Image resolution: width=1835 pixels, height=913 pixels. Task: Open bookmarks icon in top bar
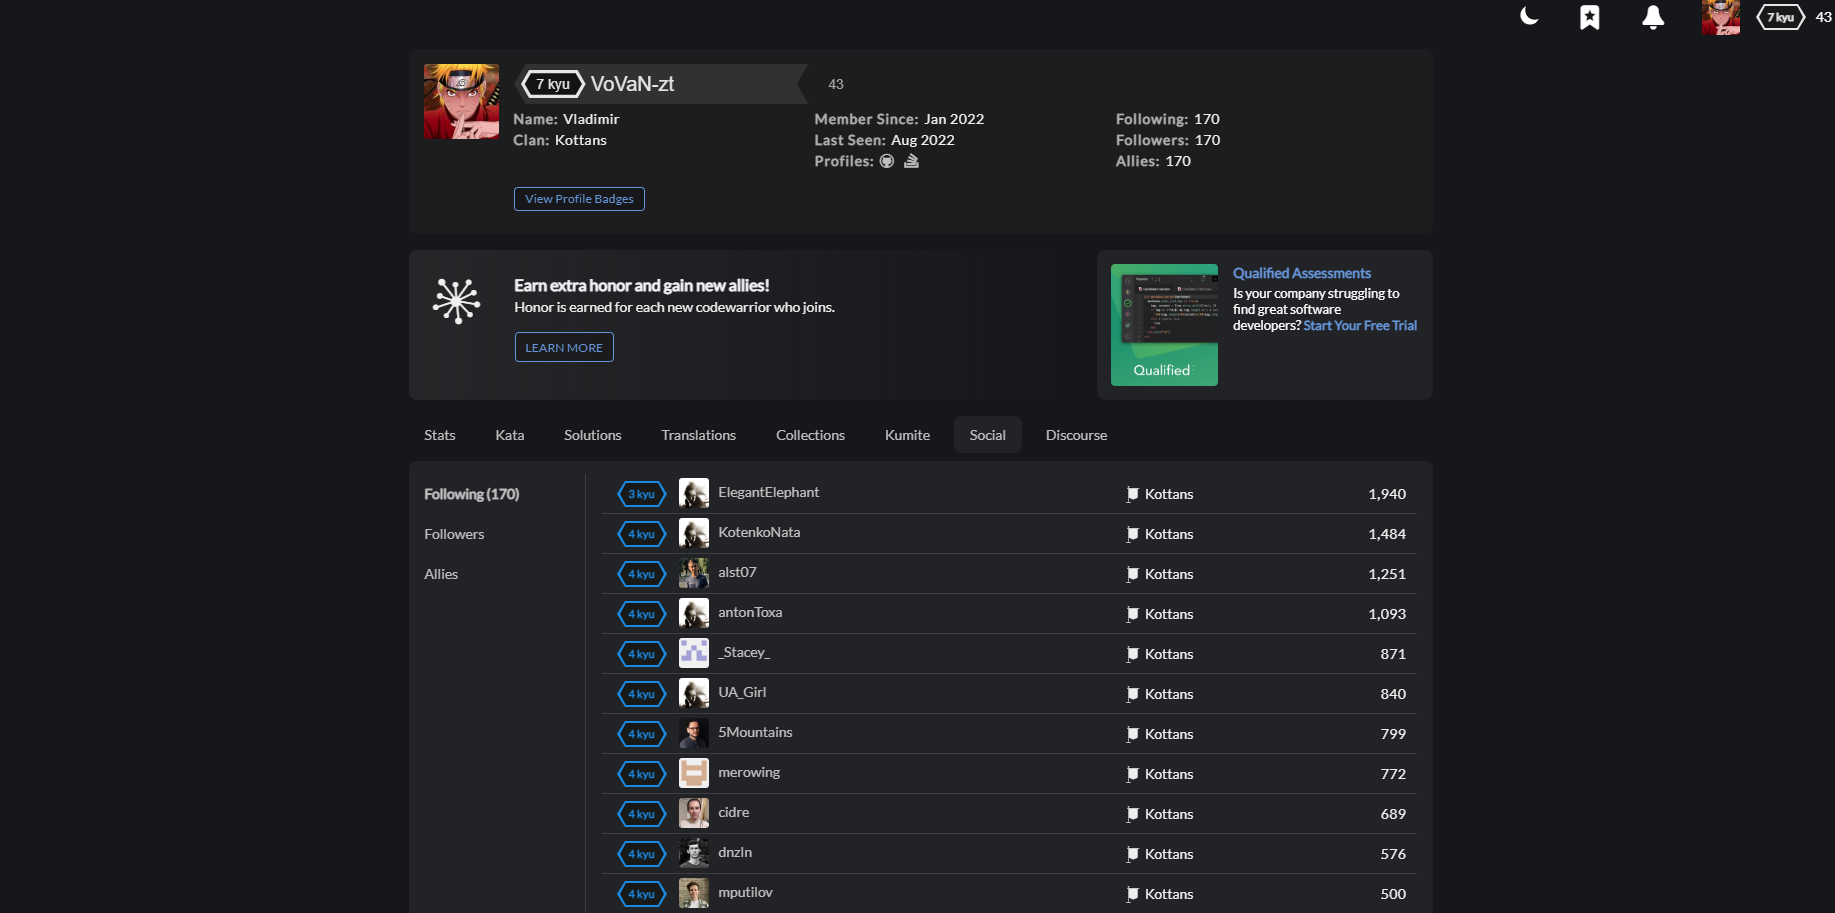1590,17
